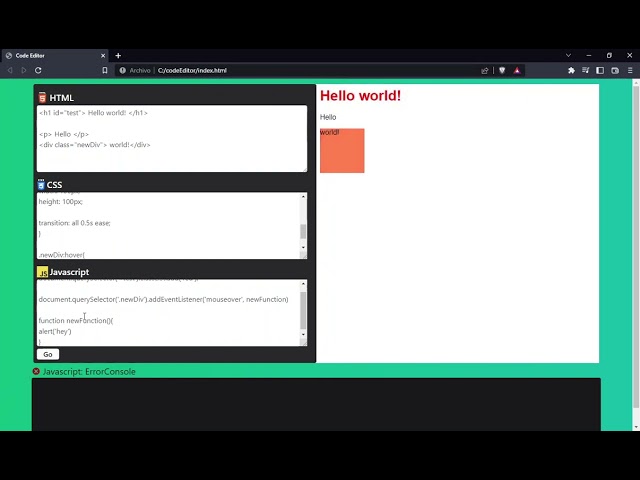Click the site info icon beside Archivo
Image resolution: width=640 pixels, height=480 pixels.
[122, 70]
